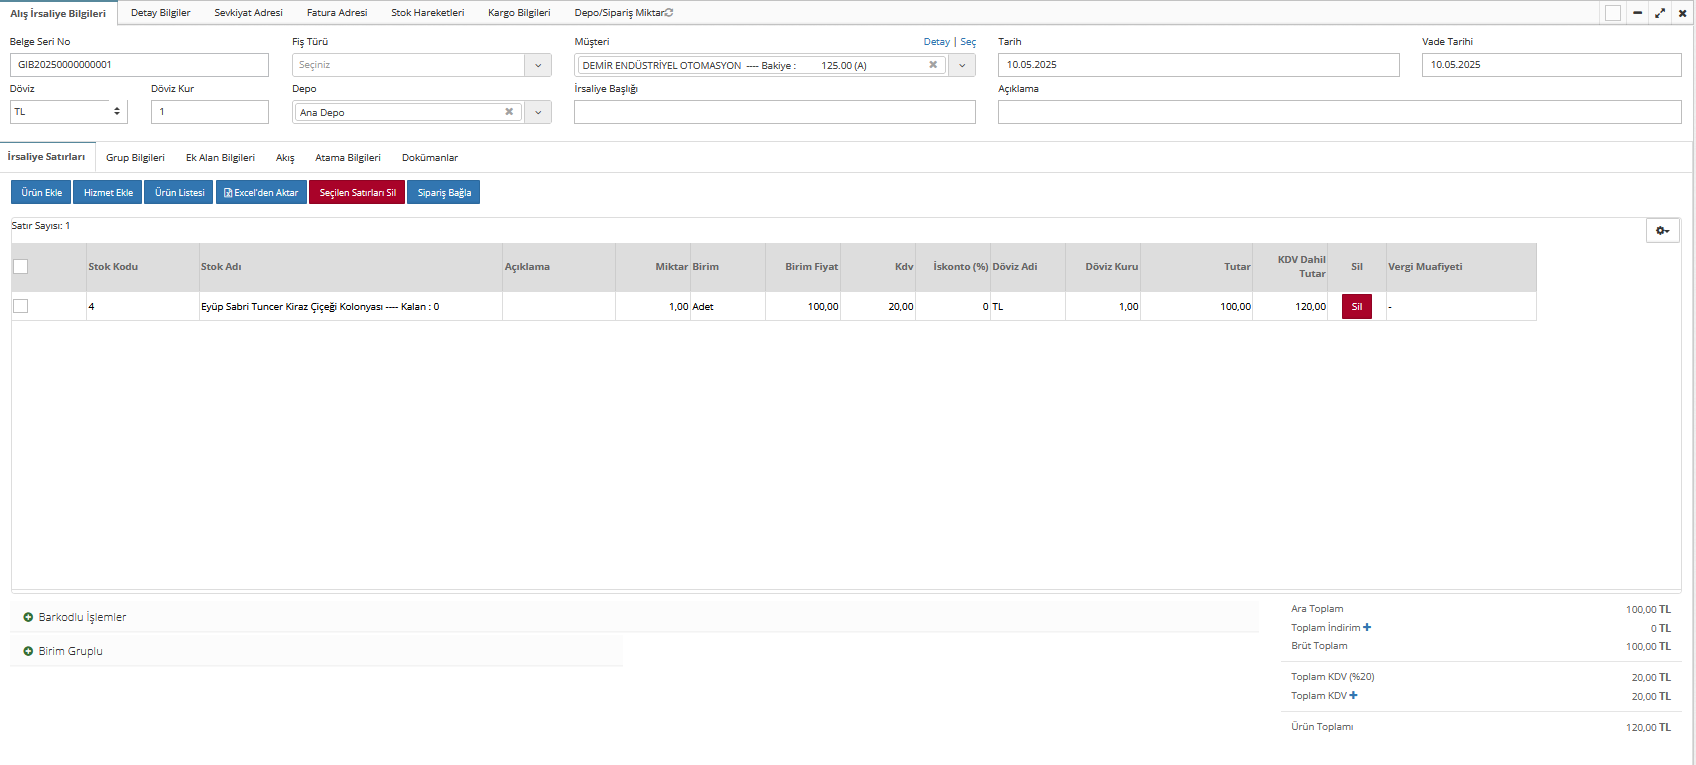Image resolution: width=1696 pixels, height=765 pixels.
Task: Refresh the Depo/Sipariş Miktar tab icon
Action: (669, 13)
